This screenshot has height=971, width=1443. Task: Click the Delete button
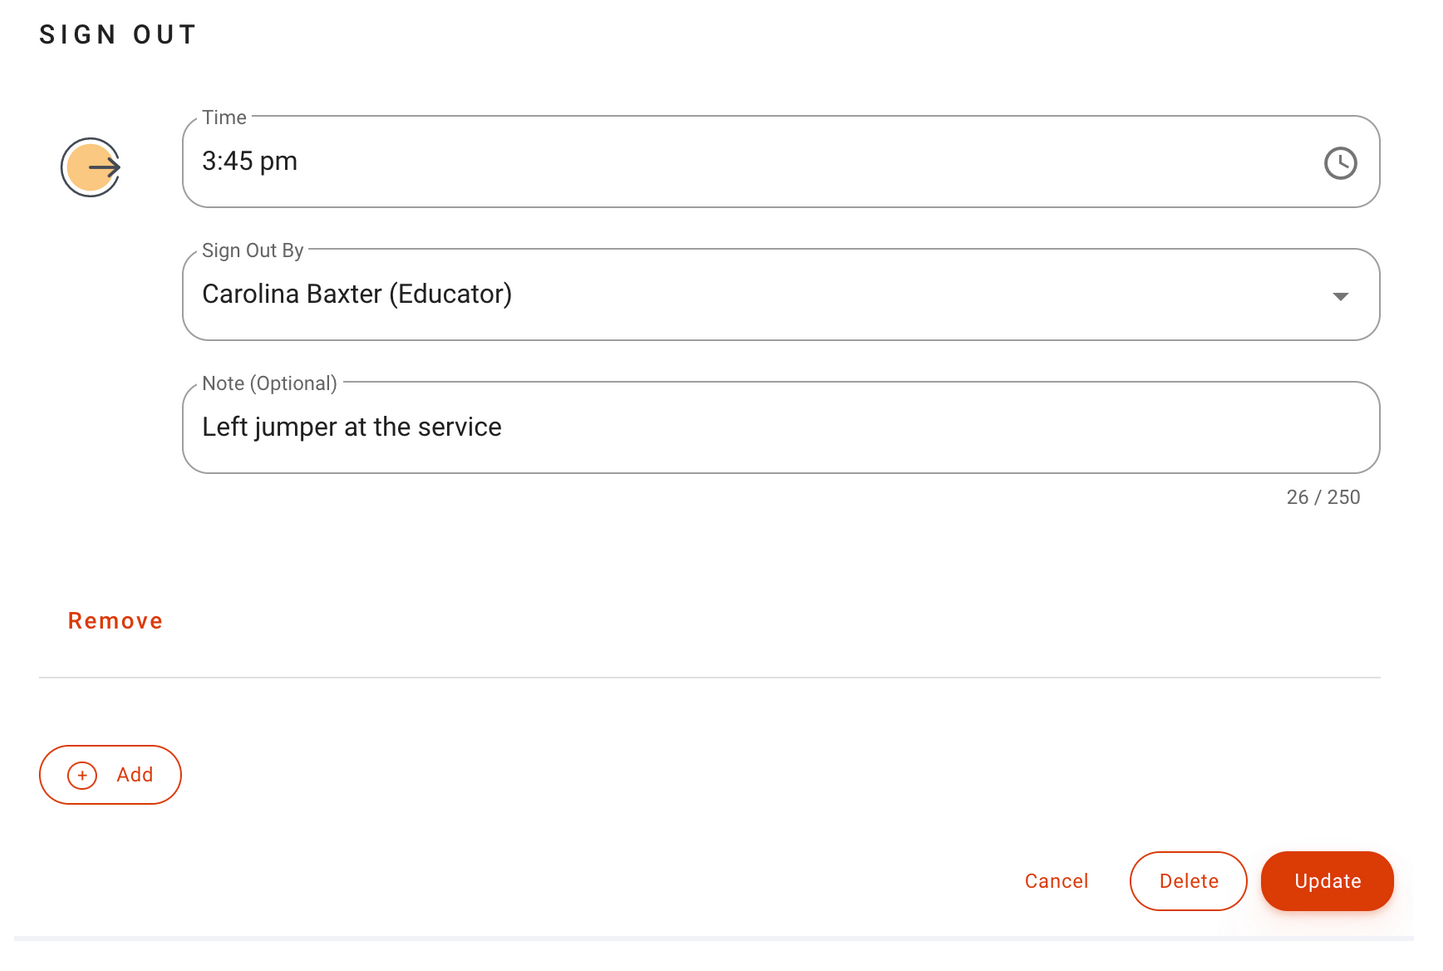click(1188, 881)
